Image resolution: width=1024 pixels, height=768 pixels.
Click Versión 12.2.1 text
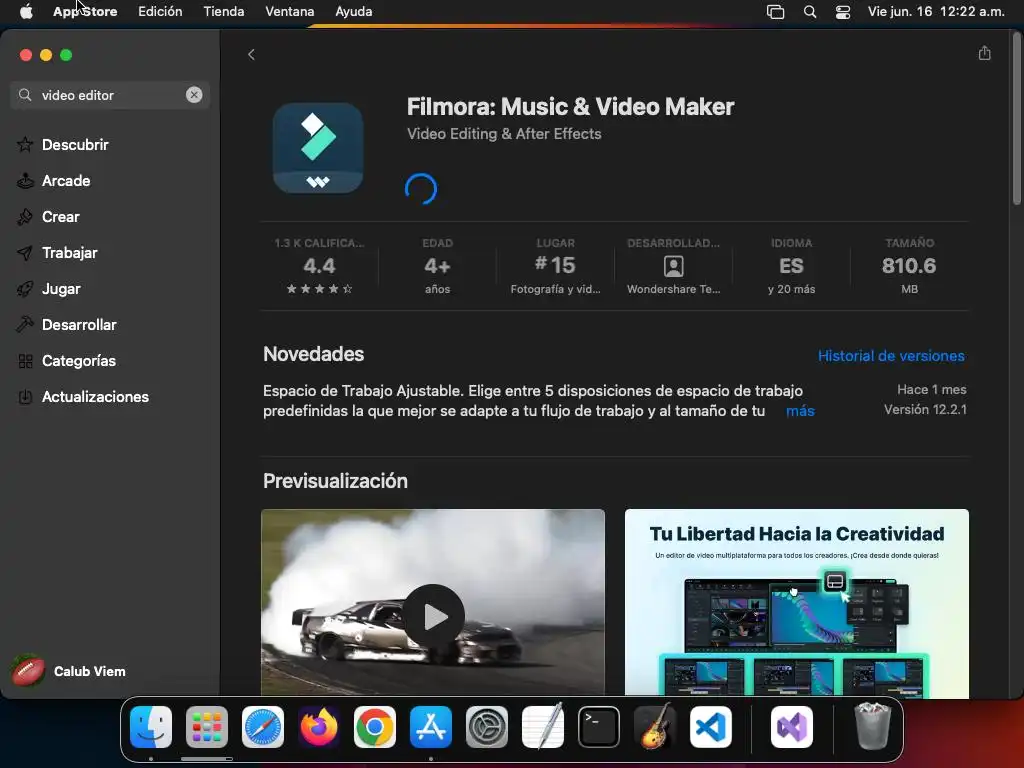(925, 409)
